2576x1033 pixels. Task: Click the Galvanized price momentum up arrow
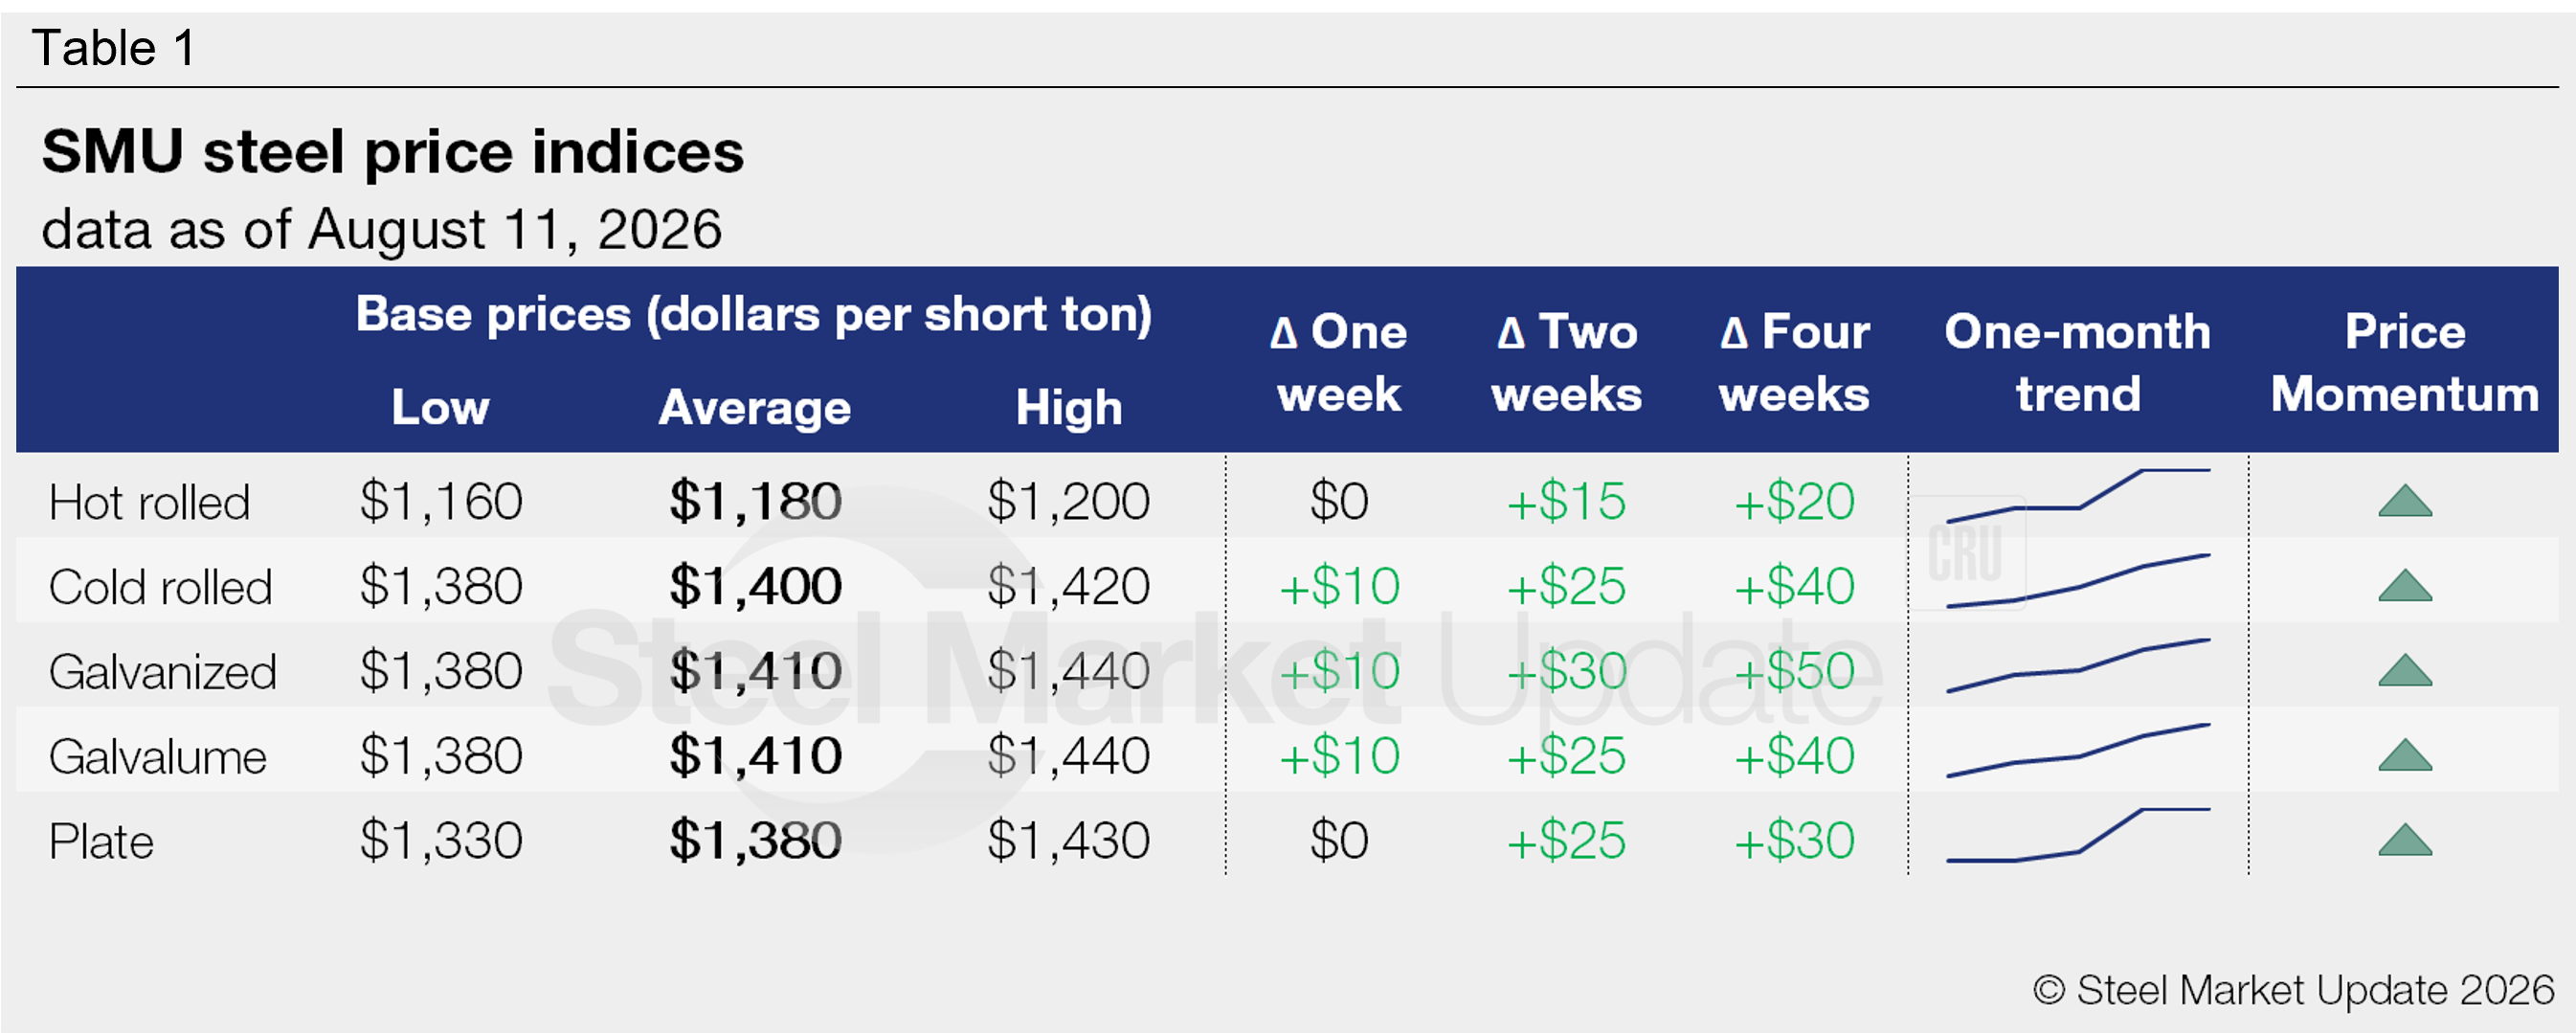point(2404,670)
